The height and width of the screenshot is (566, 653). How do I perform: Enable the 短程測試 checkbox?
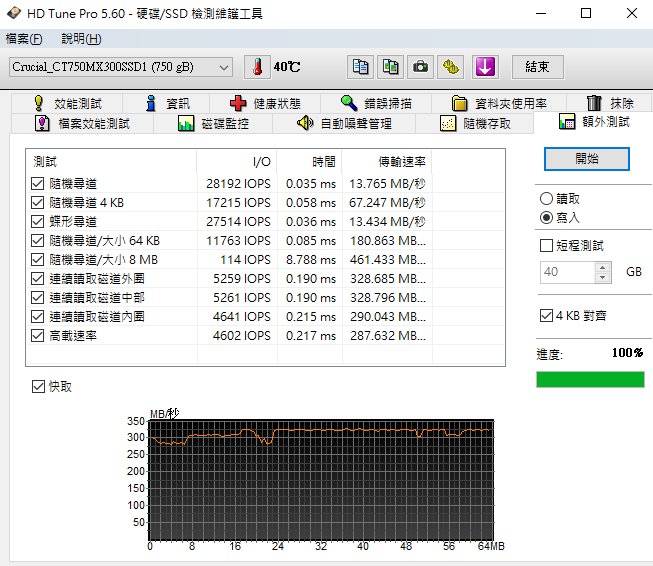pyautogui.click(x=546, y=245)
